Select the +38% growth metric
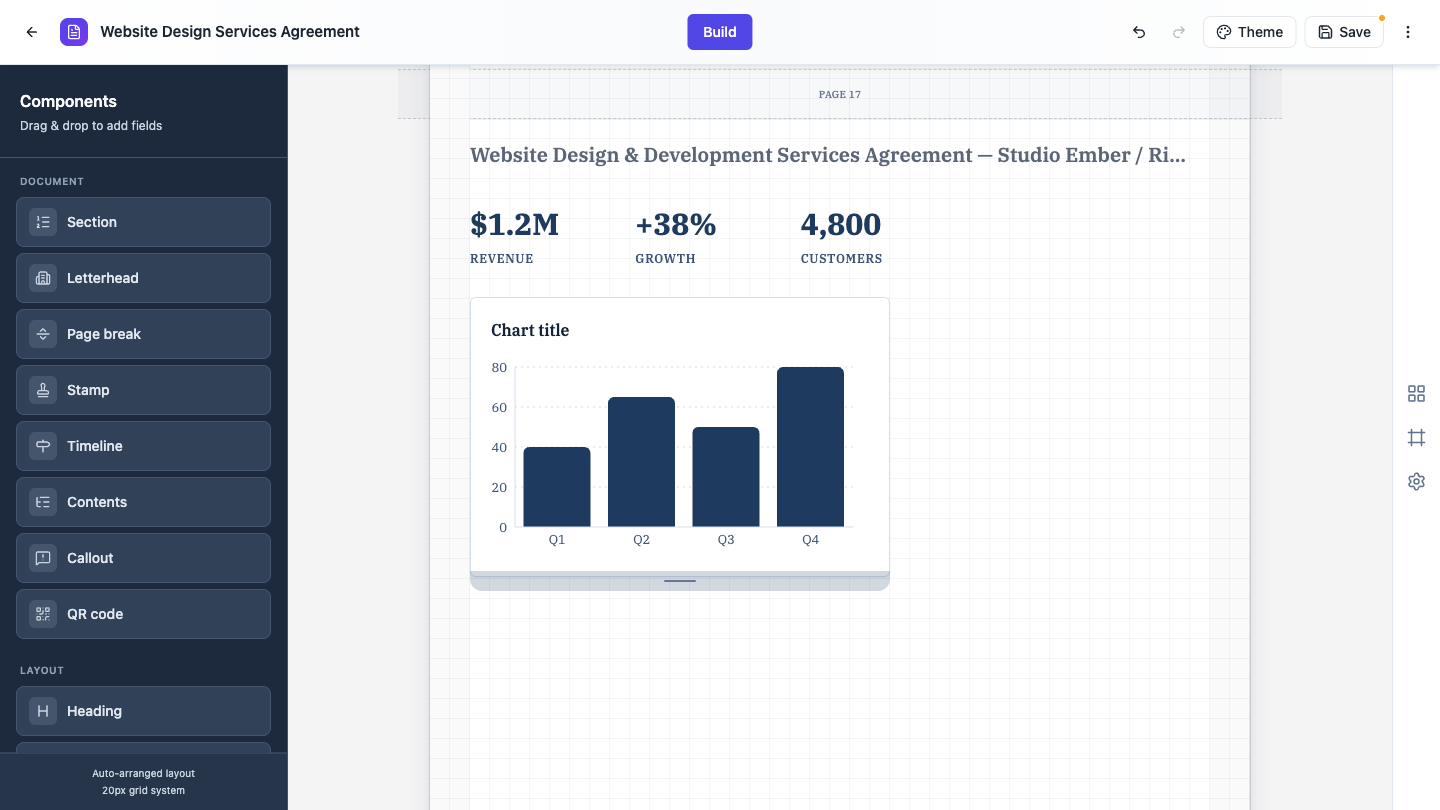The height and width of the screenshot is (810, 1440). point(676,225)
